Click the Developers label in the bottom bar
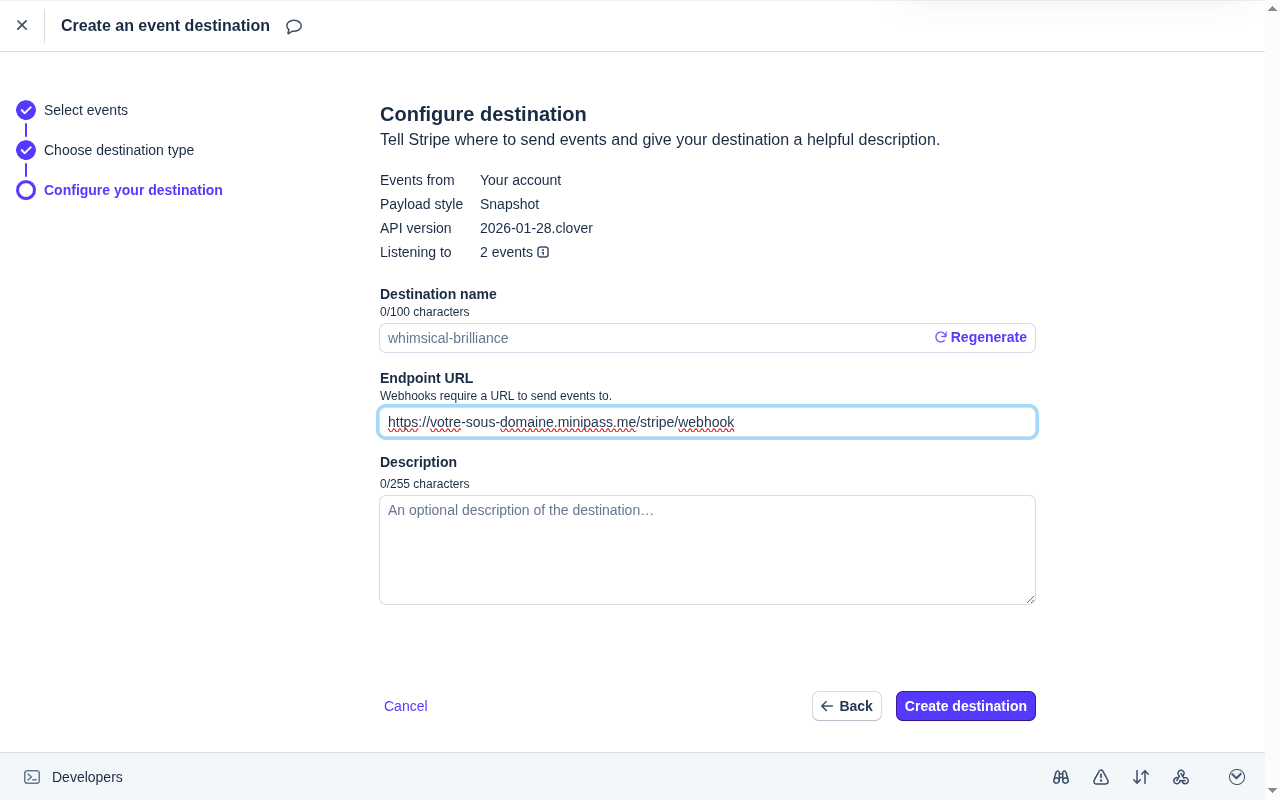1280x800 pixels. (x=88, y=776)
